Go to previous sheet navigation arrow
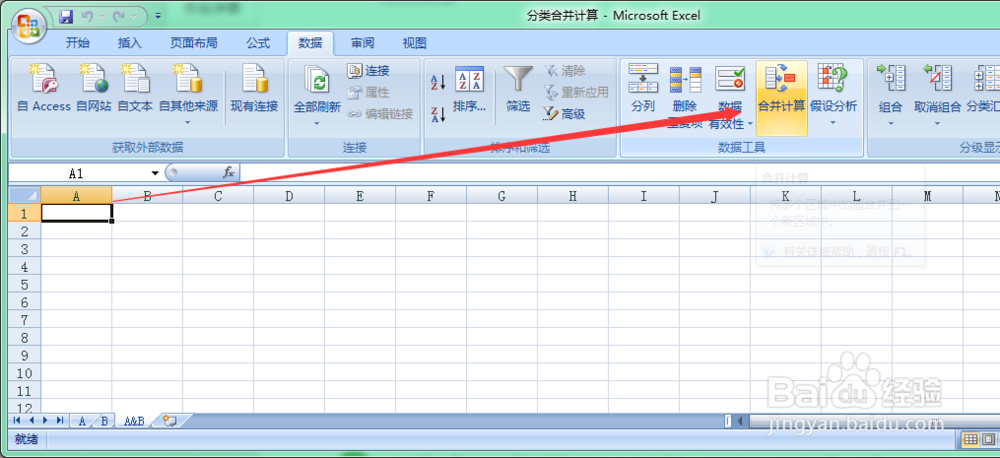The width and height of the screenshot is (1000, 458). tap(30, 420)
